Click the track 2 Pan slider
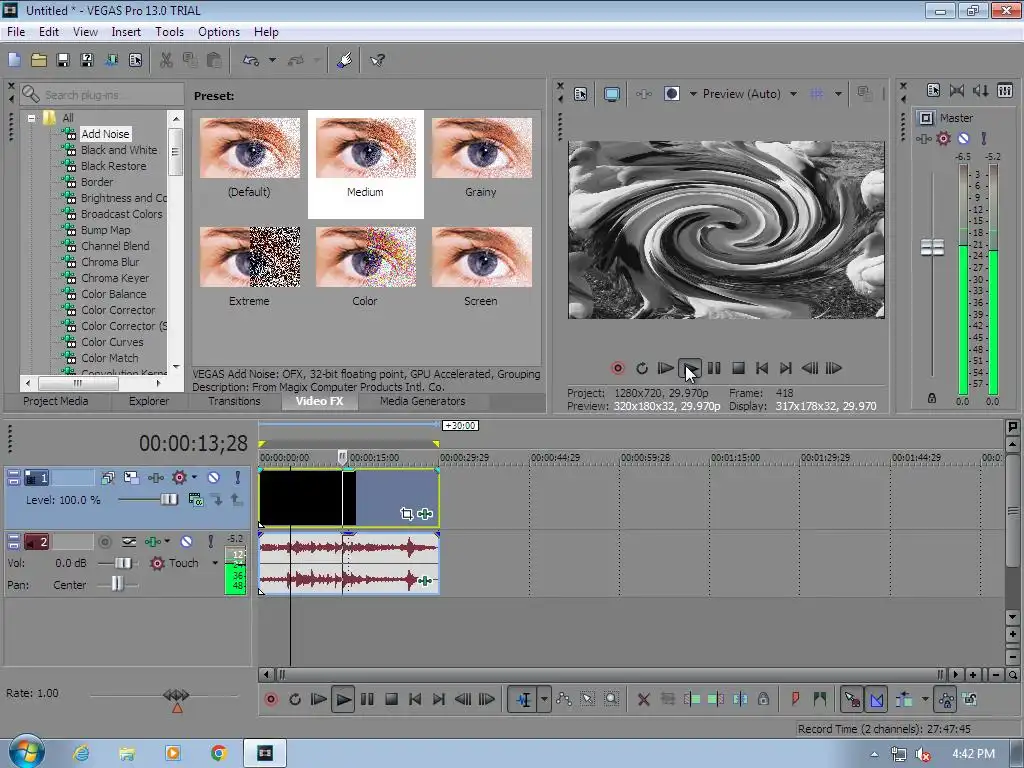 coord(117,584)
